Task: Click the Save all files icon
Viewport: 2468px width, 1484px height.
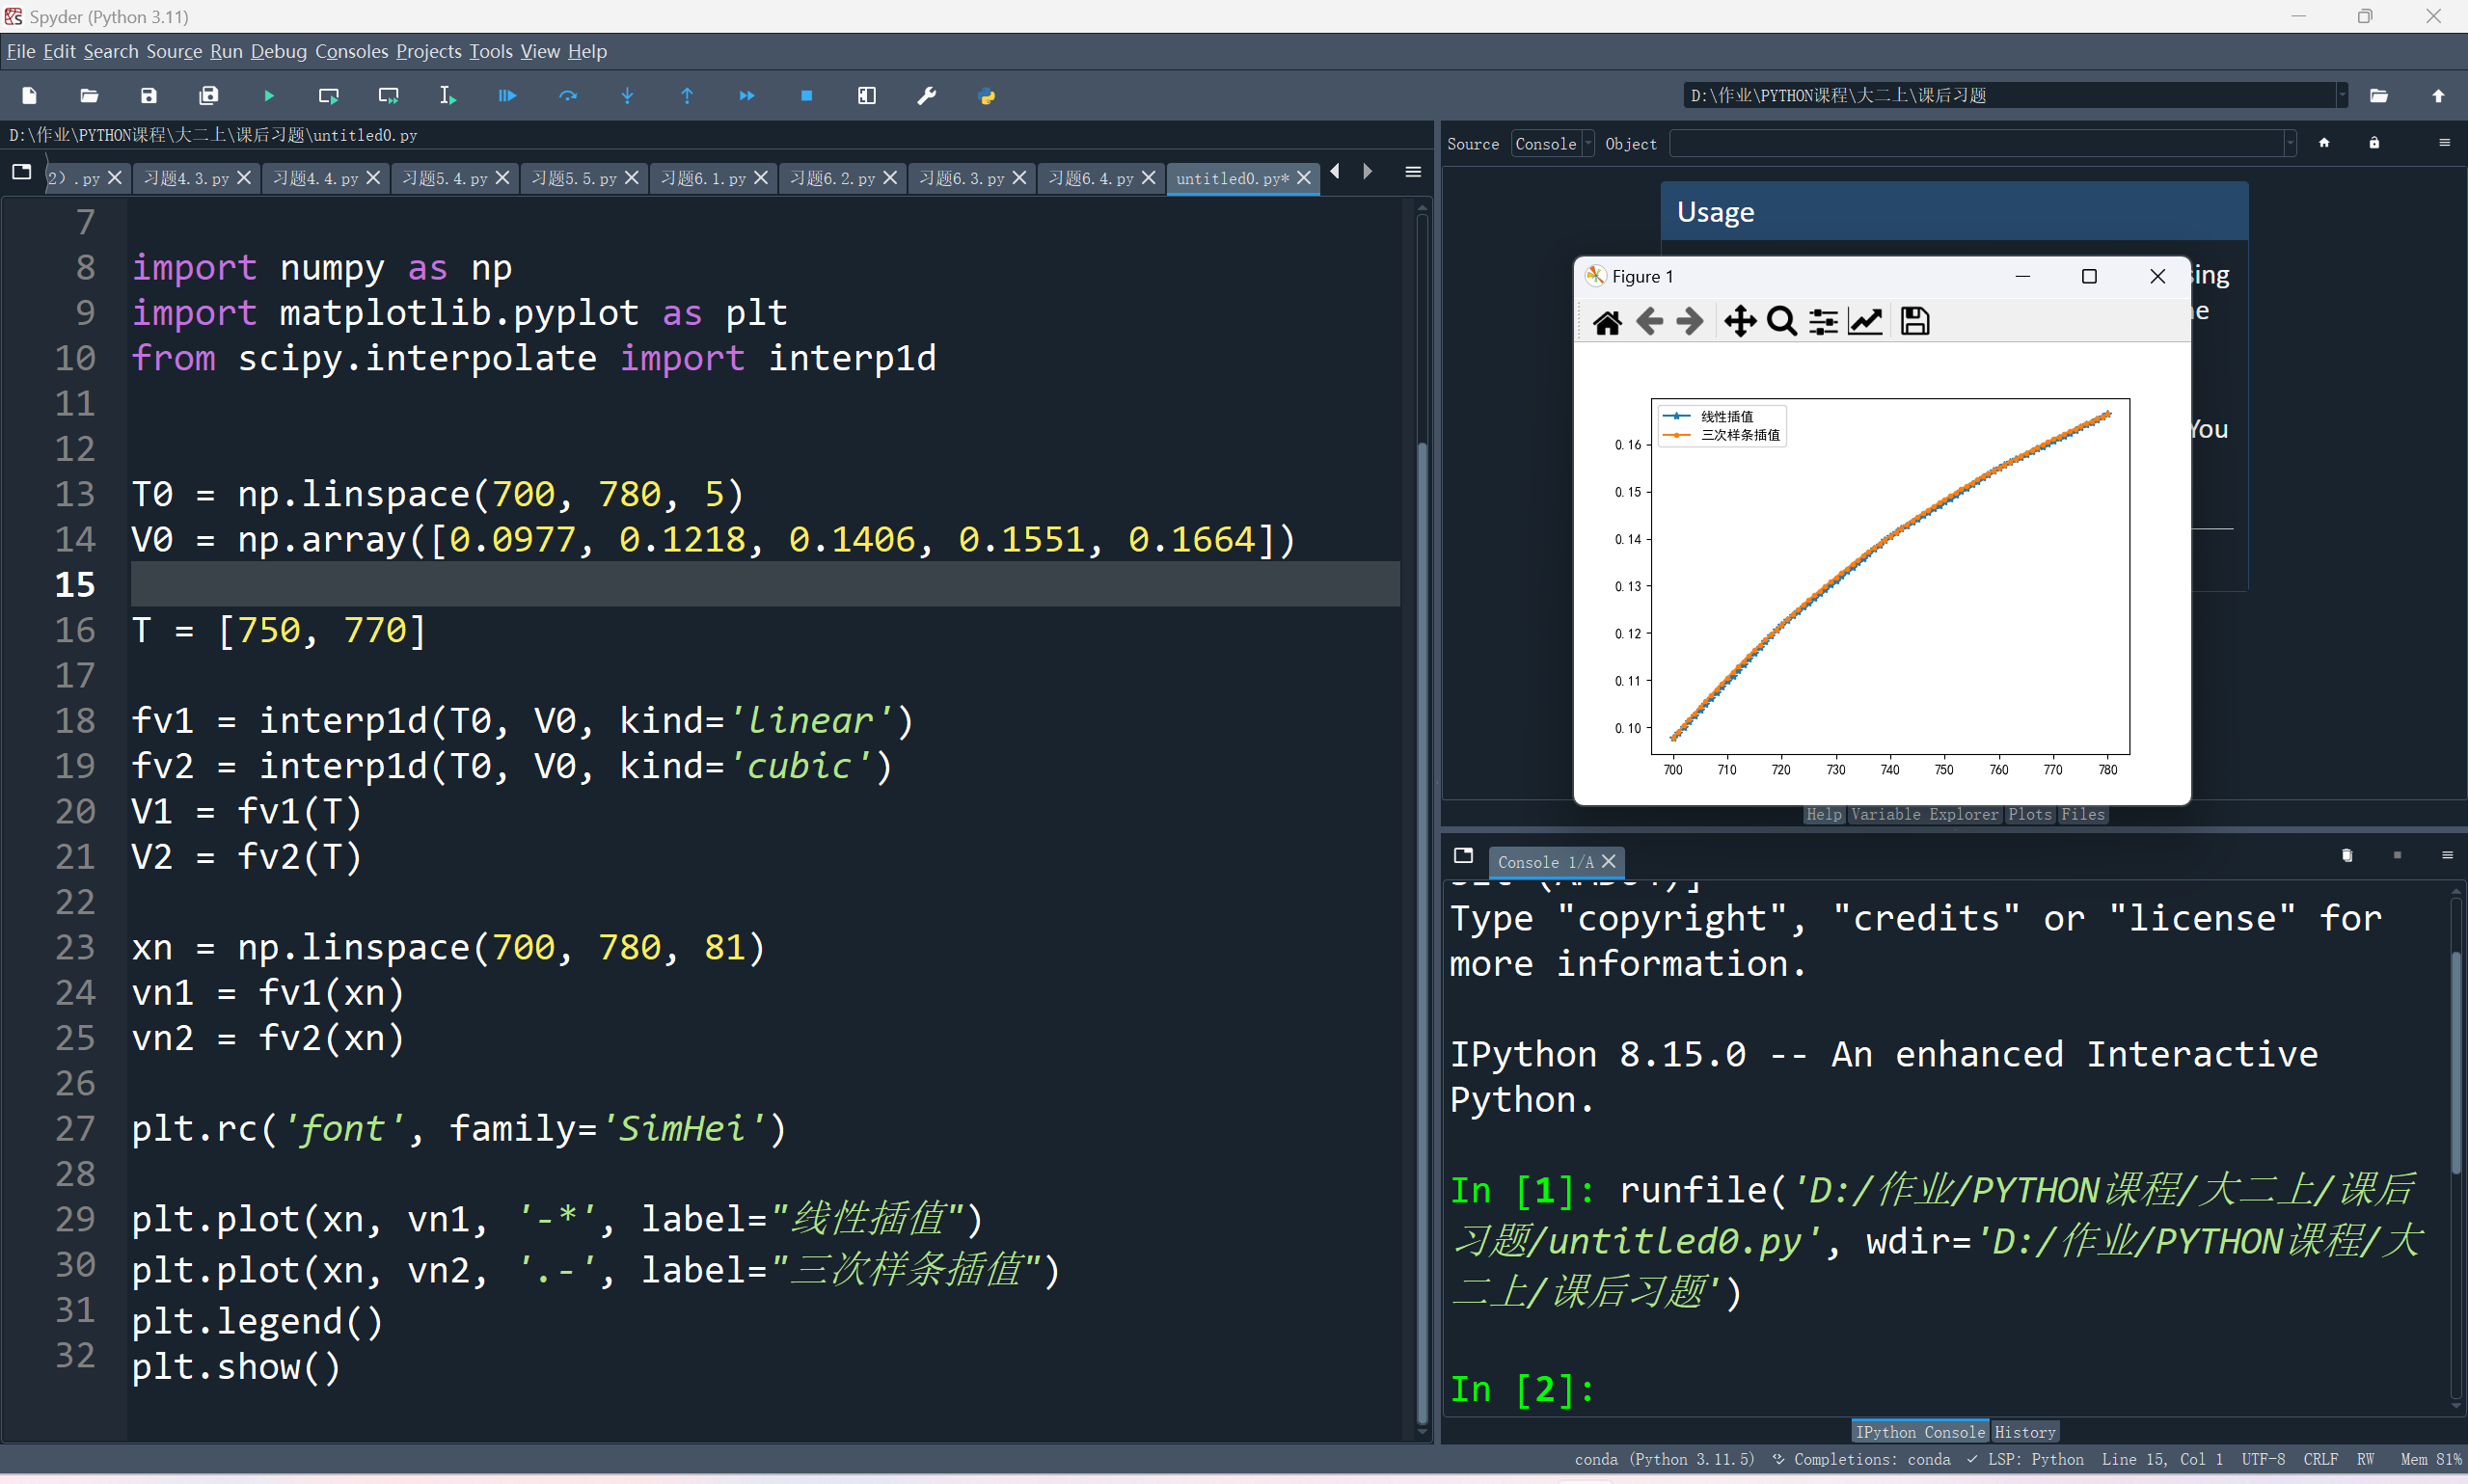Action: tap(208, 96)
